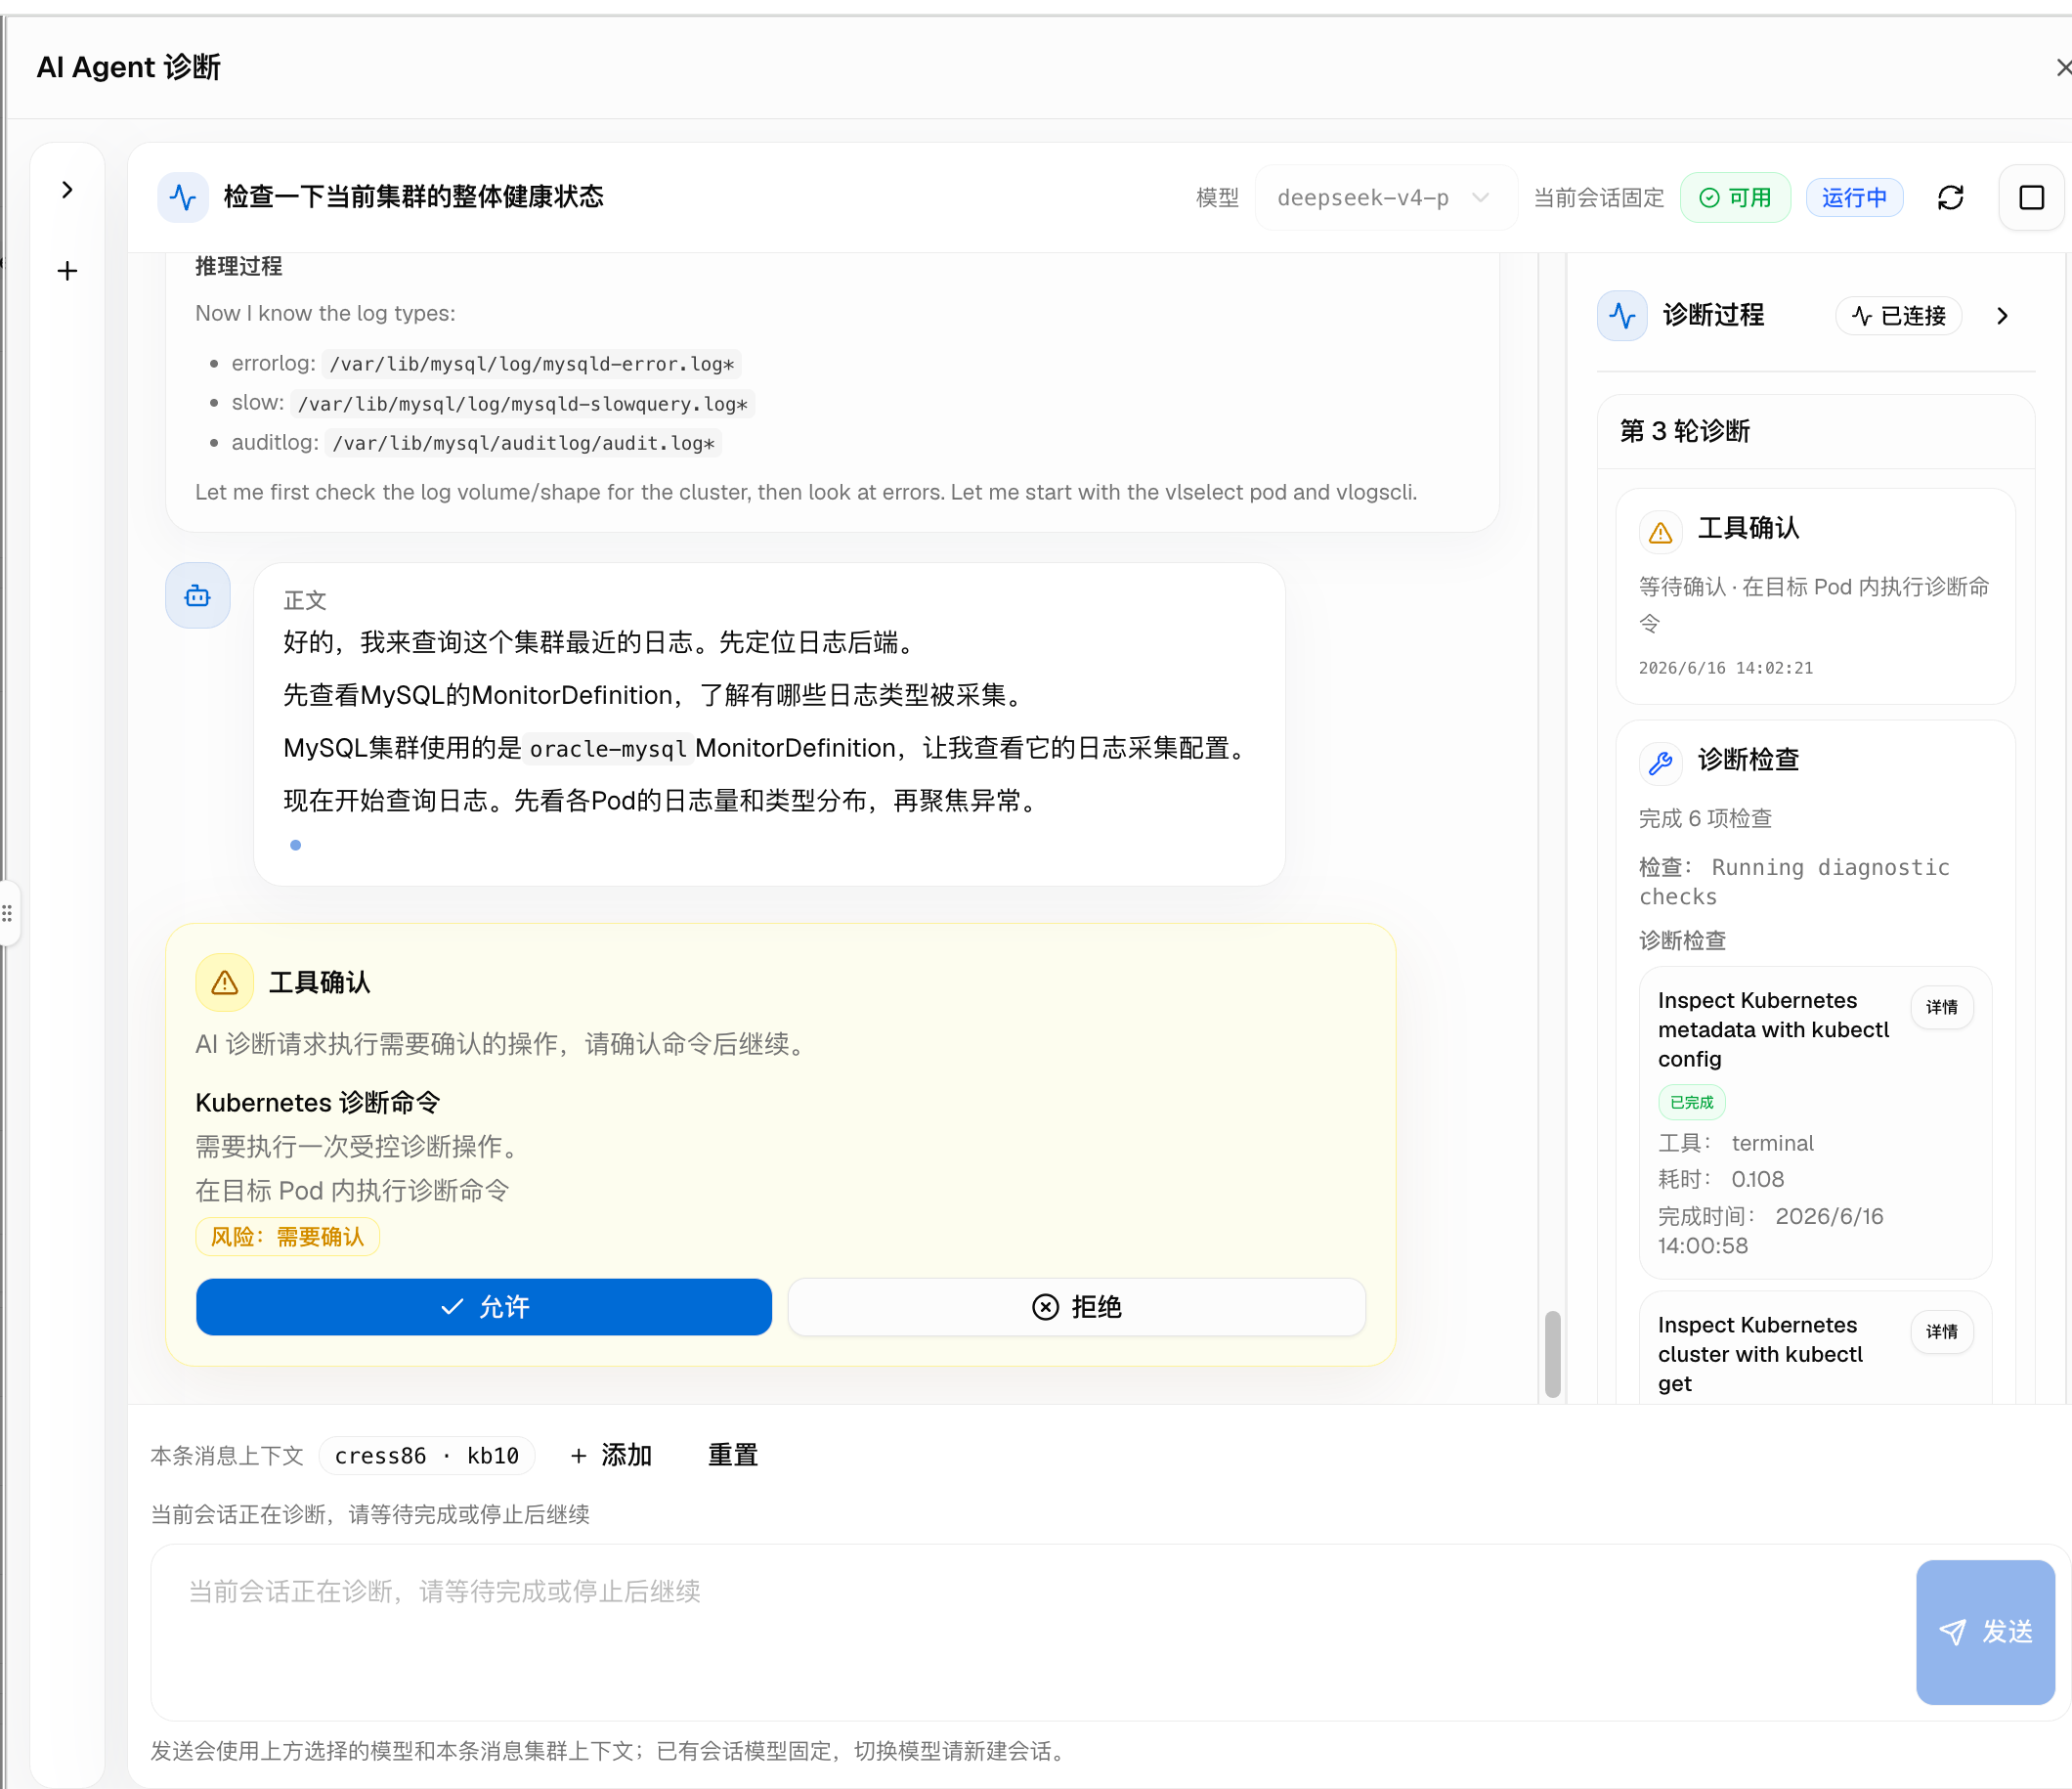Click the oracle-mysql inline code text

point(608,749)
